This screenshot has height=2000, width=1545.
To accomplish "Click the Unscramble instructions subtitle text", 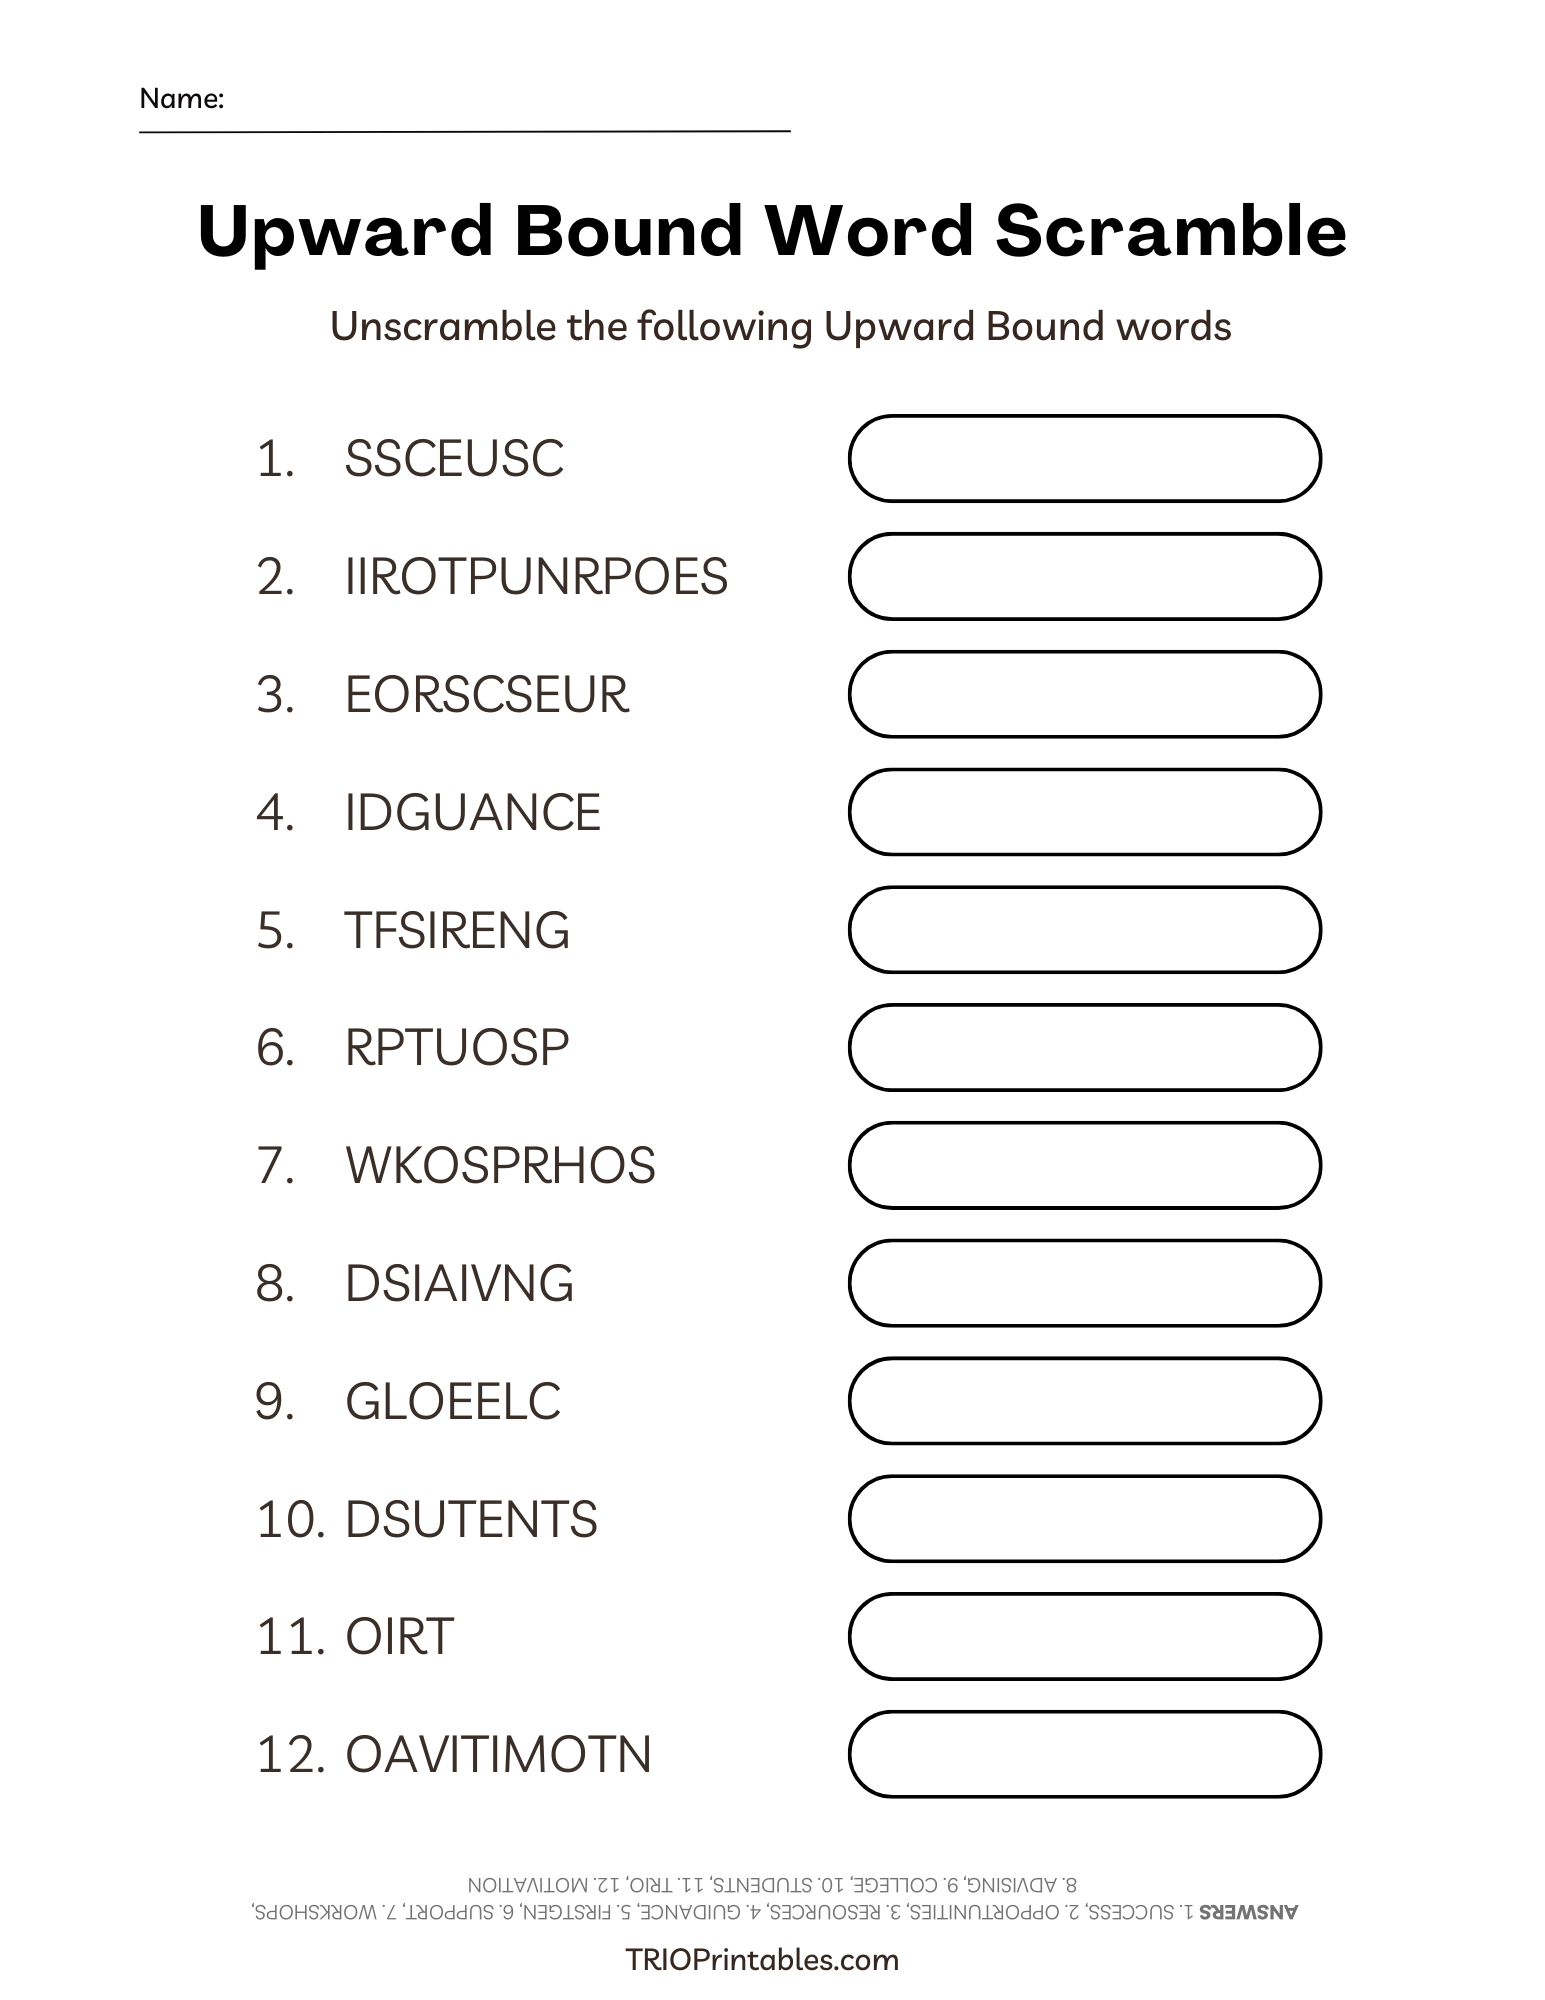I will pyautogui.click(x=780, y=327).
